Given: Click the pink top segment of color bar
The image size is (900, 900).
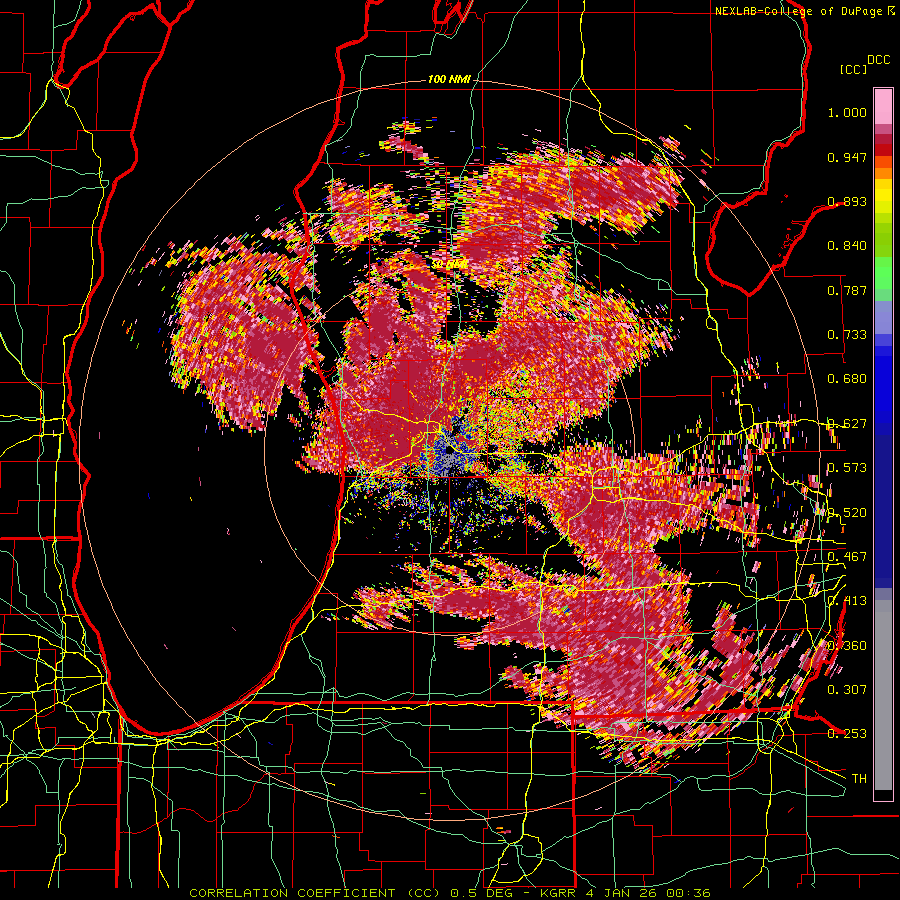Looking at the screenshot, I should pyautogui.click(x=883, y=106).
